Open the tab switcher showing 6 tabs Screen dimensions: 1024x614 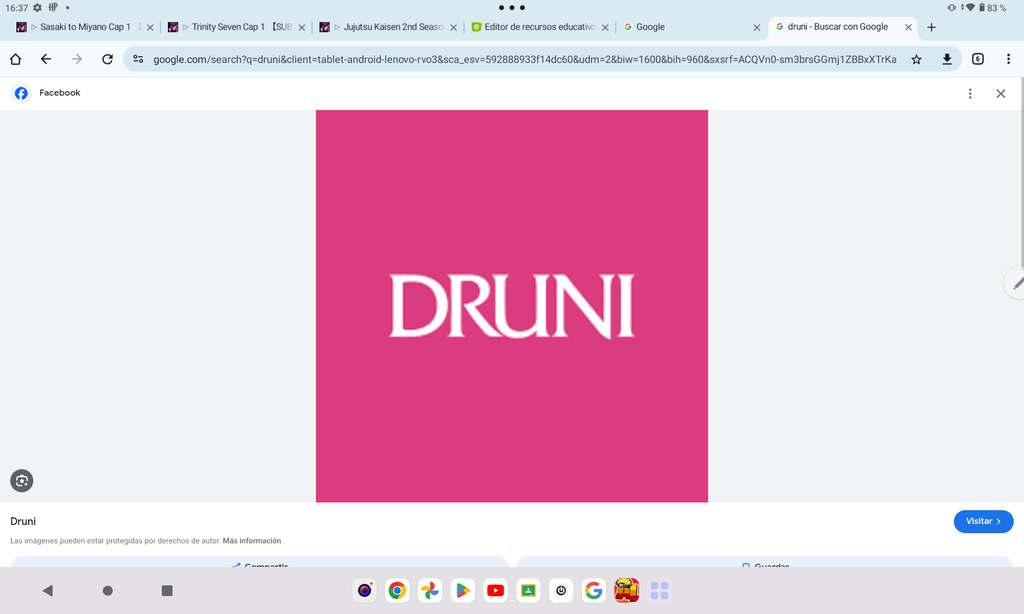[x=978, y=59]
